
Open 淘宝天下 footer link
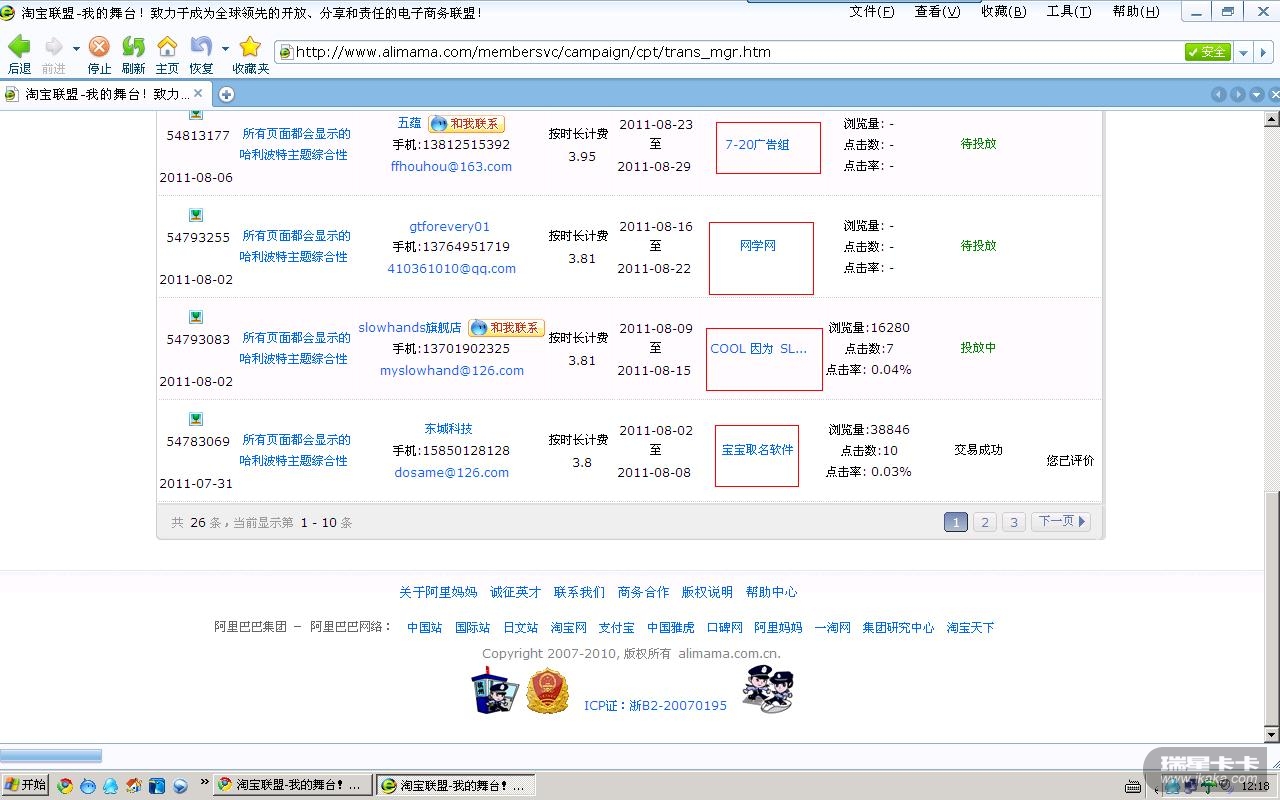(x=970, y=628)
